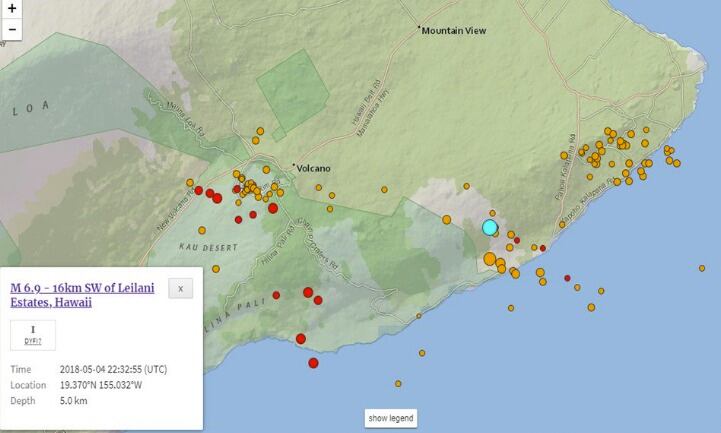The image size is (721, 433).
Task: Select the isolated orange marker east of Volcano
Action: click(384, 188)
